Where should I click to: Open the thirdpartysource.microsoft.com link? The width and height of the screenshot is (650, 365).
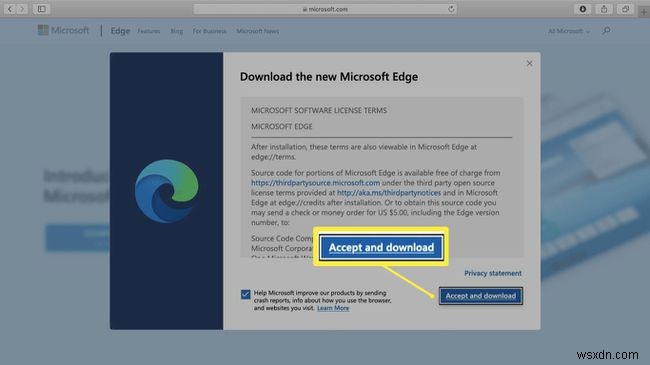coord(315,182)
